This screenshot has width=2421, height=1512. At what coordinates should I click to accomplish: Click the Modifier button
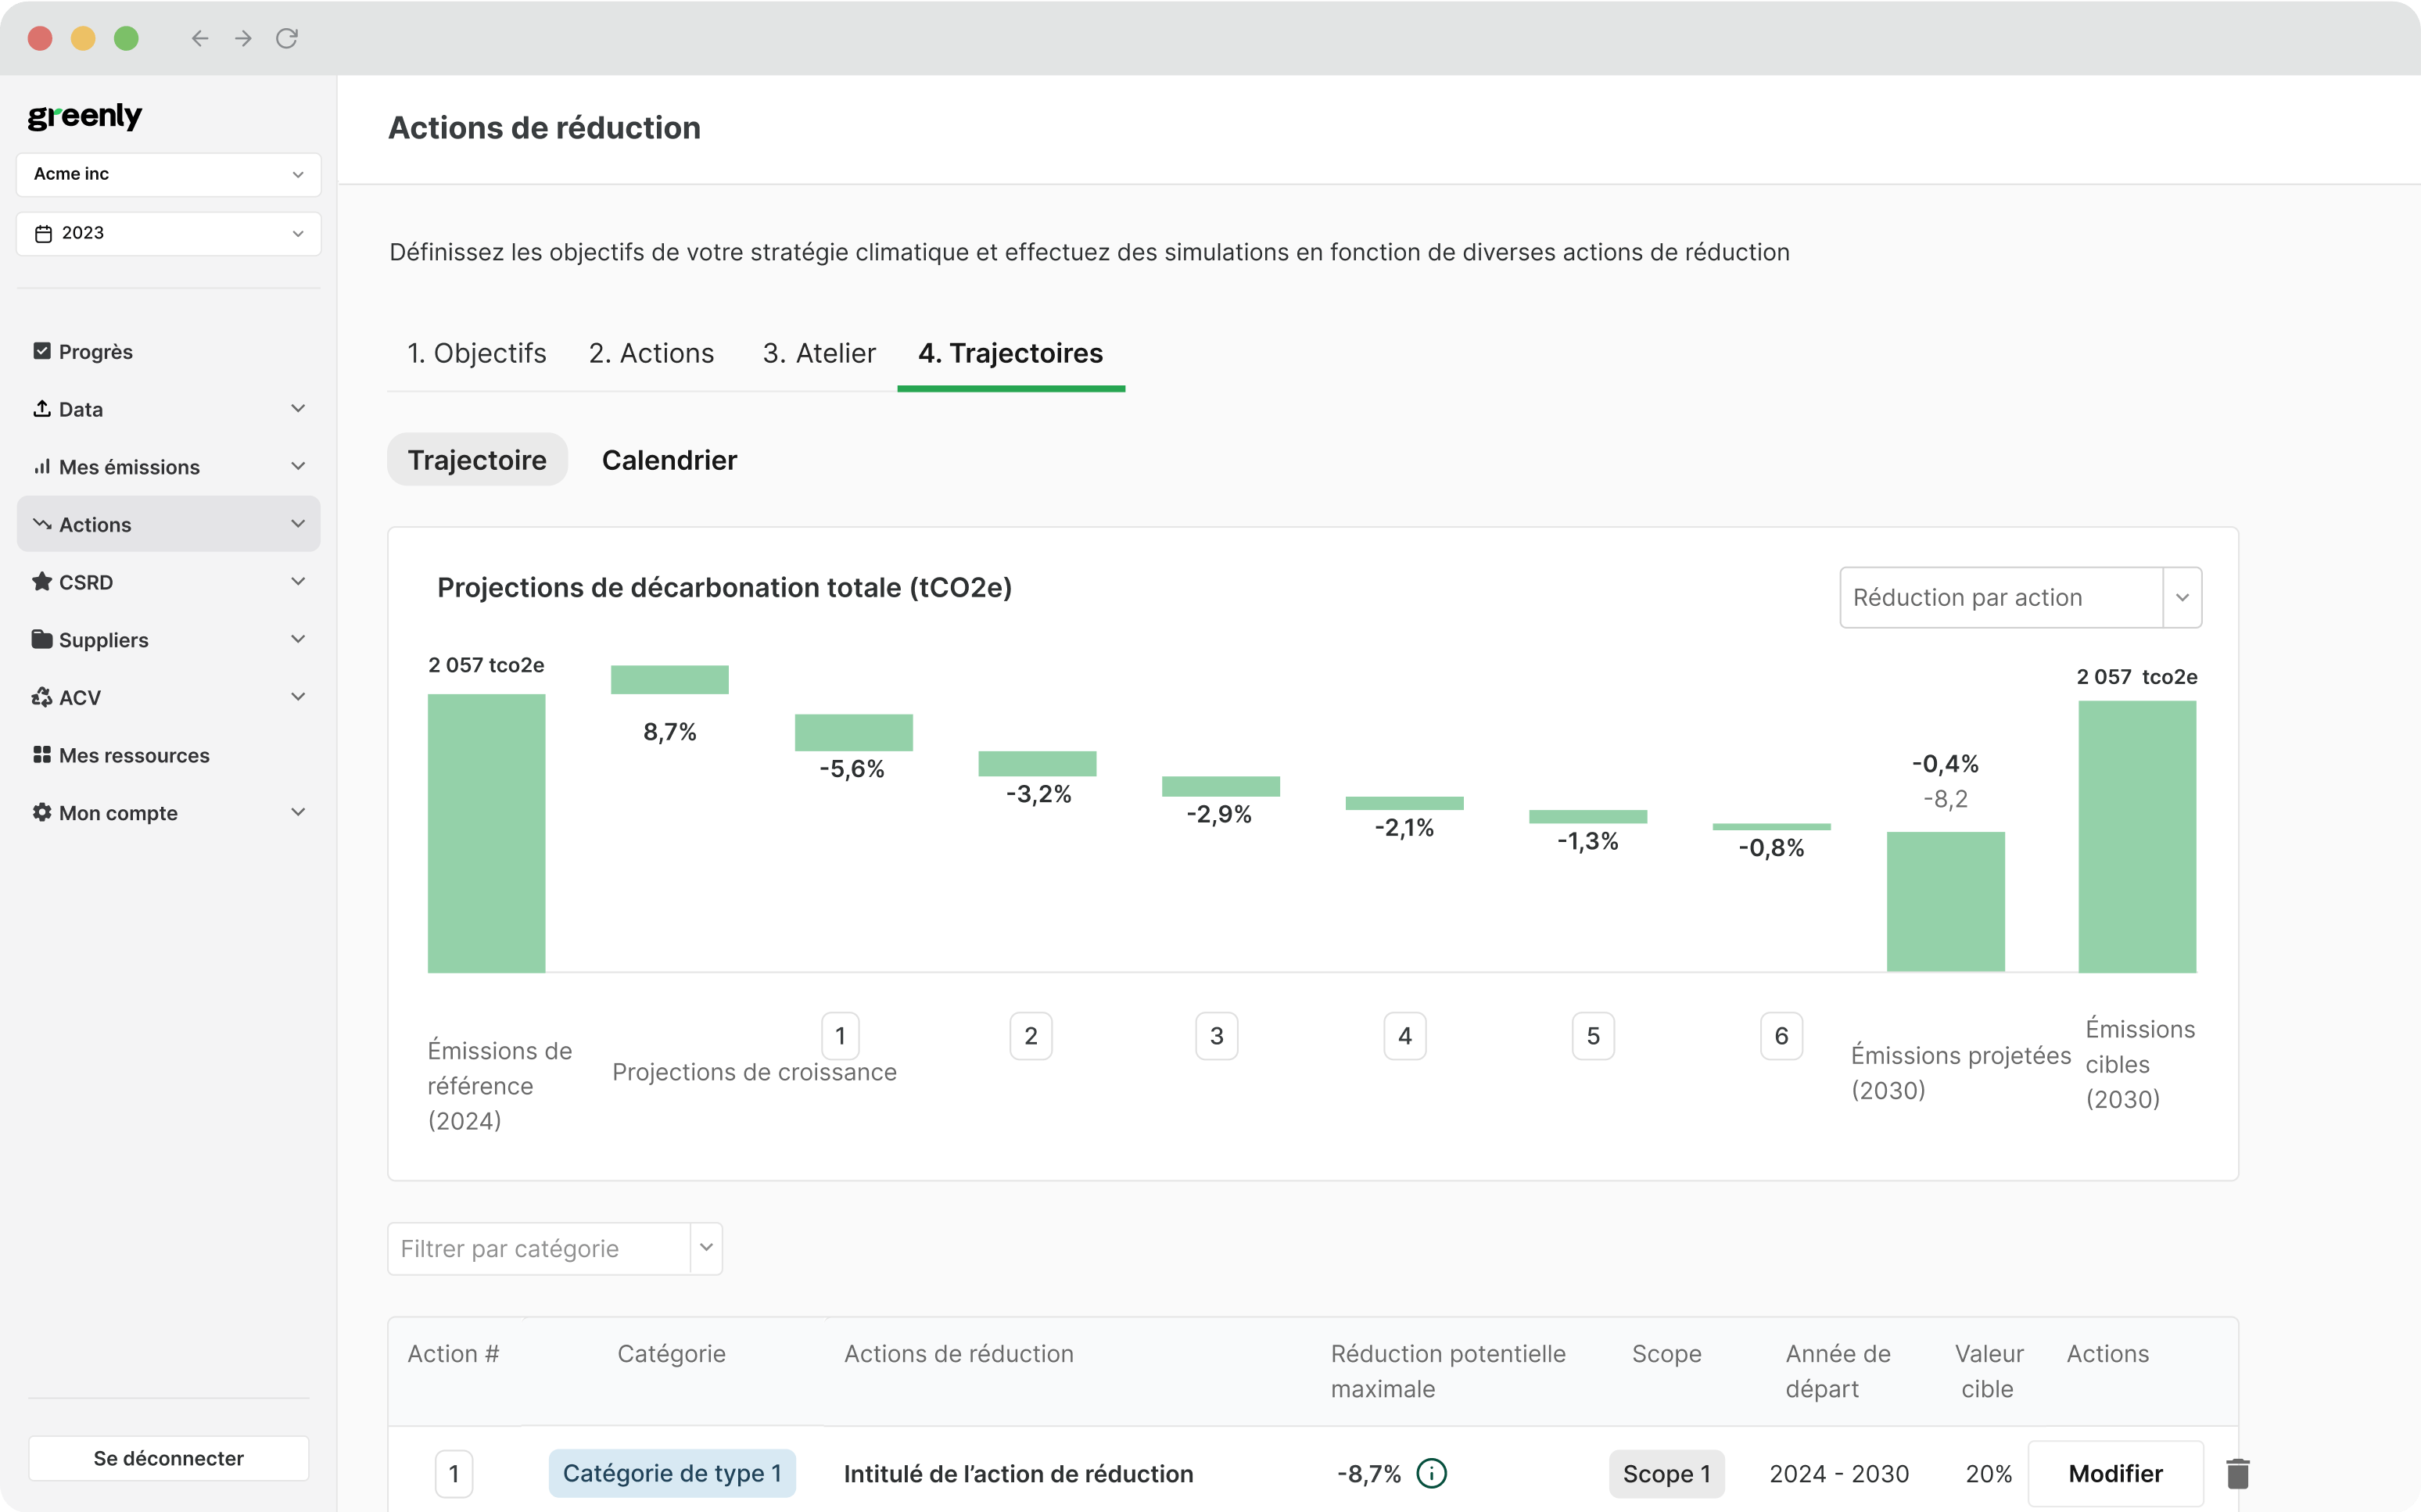[2115, 1473]
